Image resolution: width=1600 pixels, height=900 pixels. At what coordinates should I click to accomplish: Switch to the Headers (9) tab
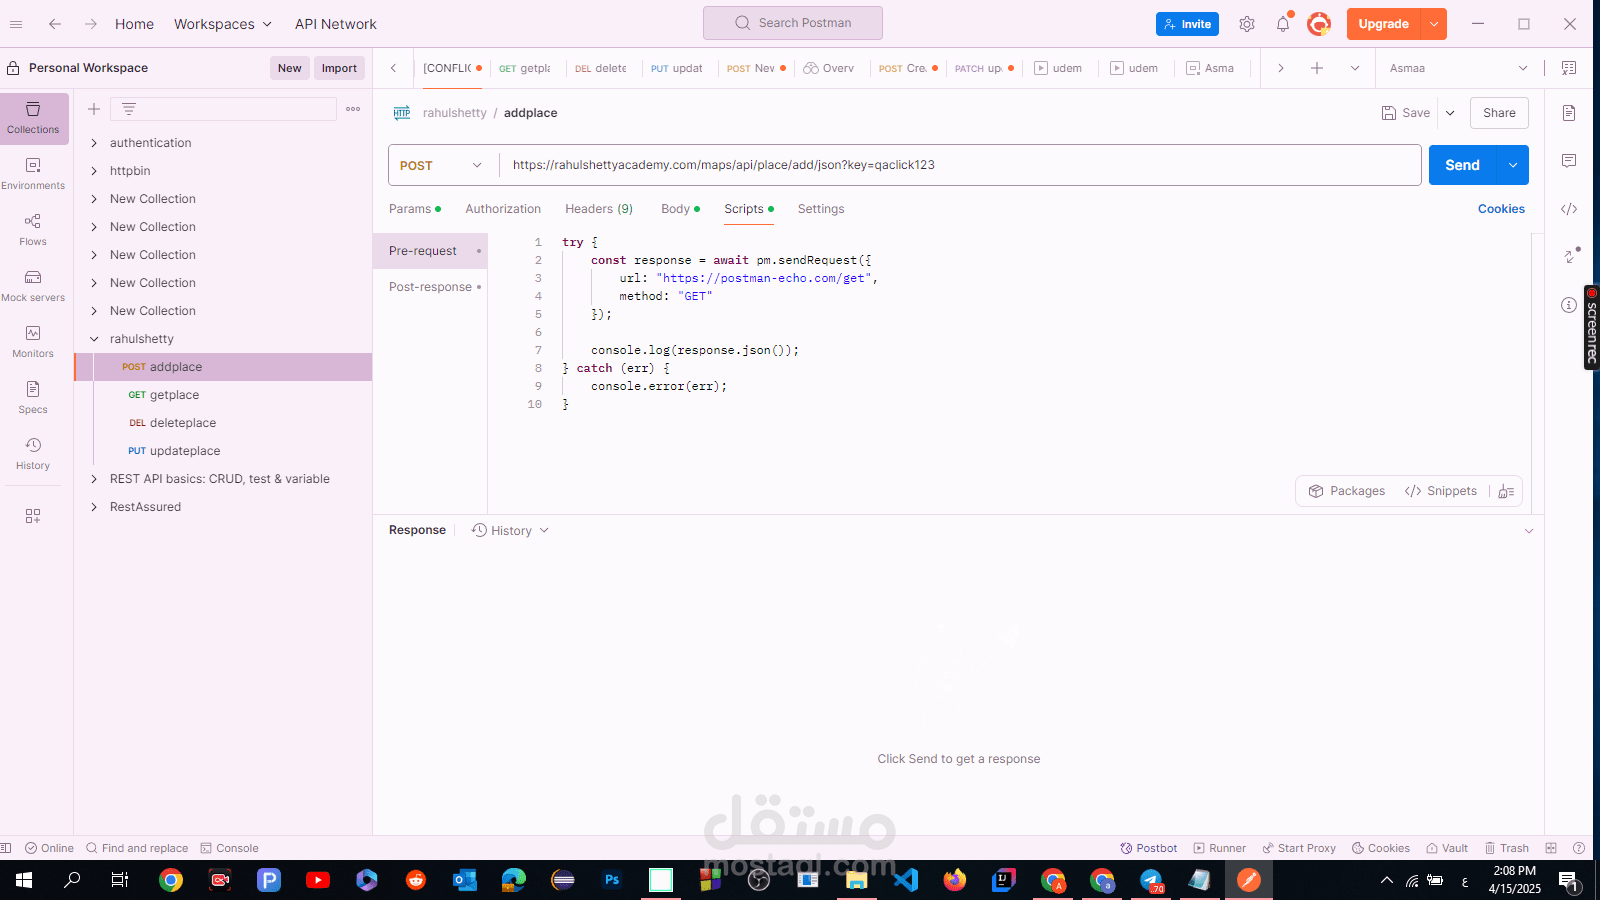tap(598, 209)
